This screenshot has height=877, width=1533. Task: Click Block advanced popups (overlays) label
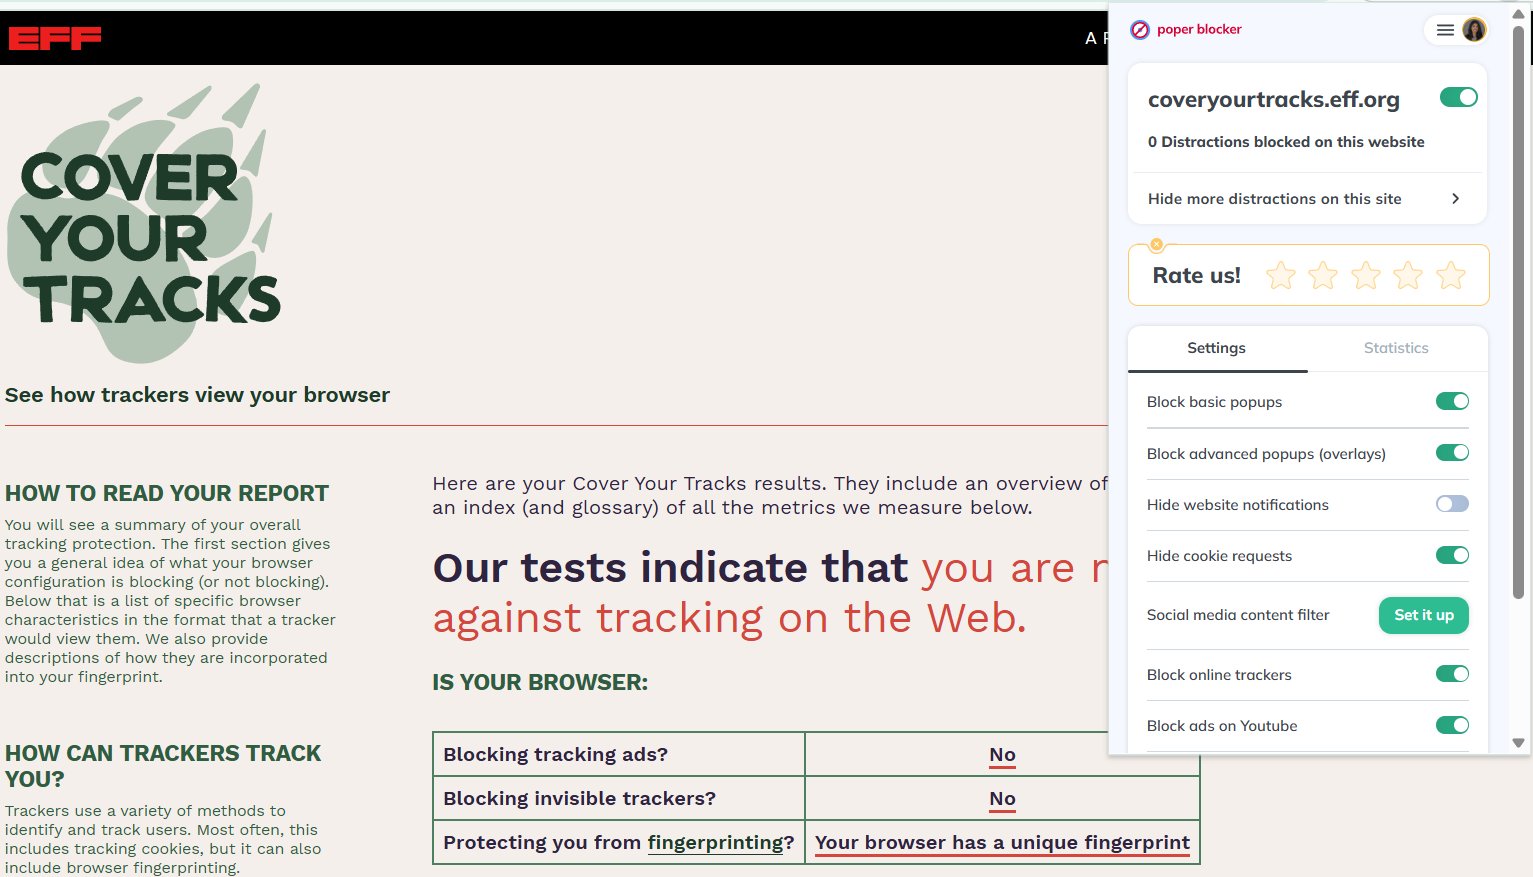(1266, 454)
